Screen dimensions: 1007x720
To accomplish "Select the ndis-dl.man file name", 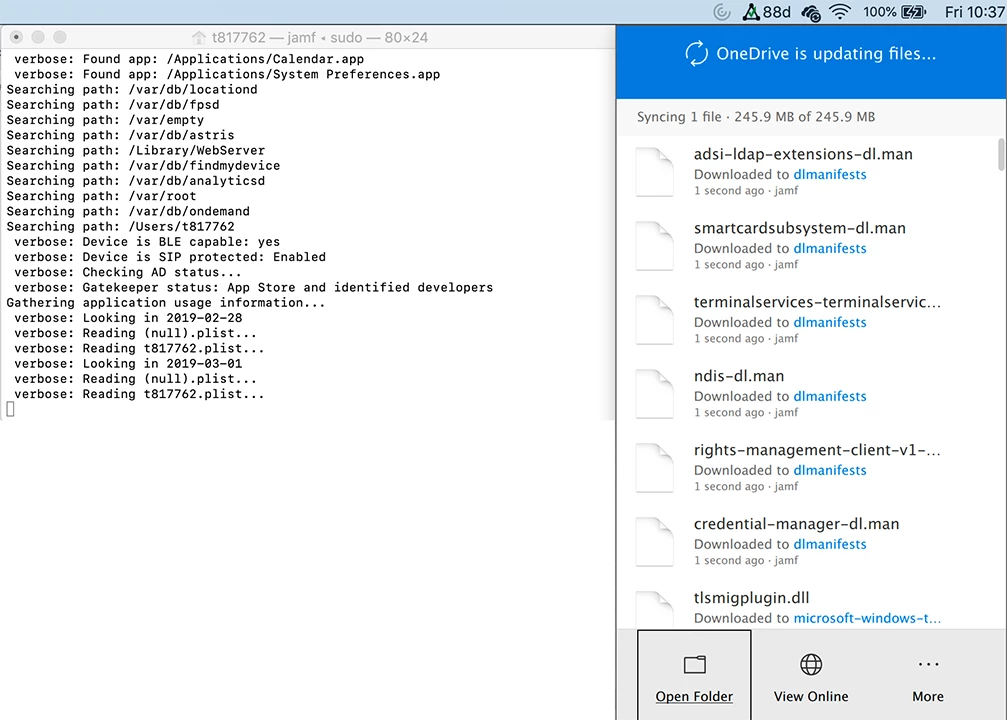I will [739, 376].
